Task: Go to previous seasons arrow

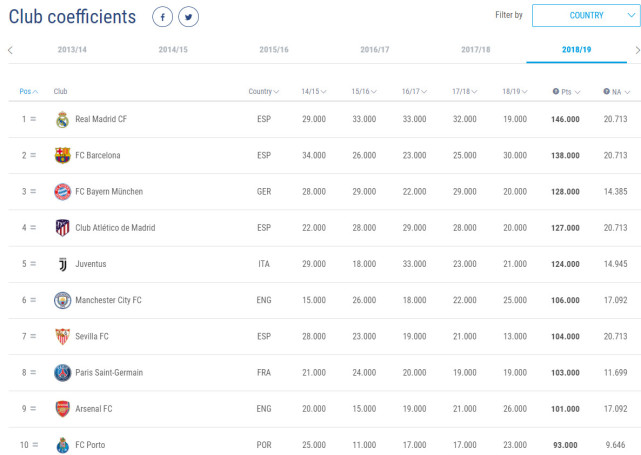Action: coord(10,50)
